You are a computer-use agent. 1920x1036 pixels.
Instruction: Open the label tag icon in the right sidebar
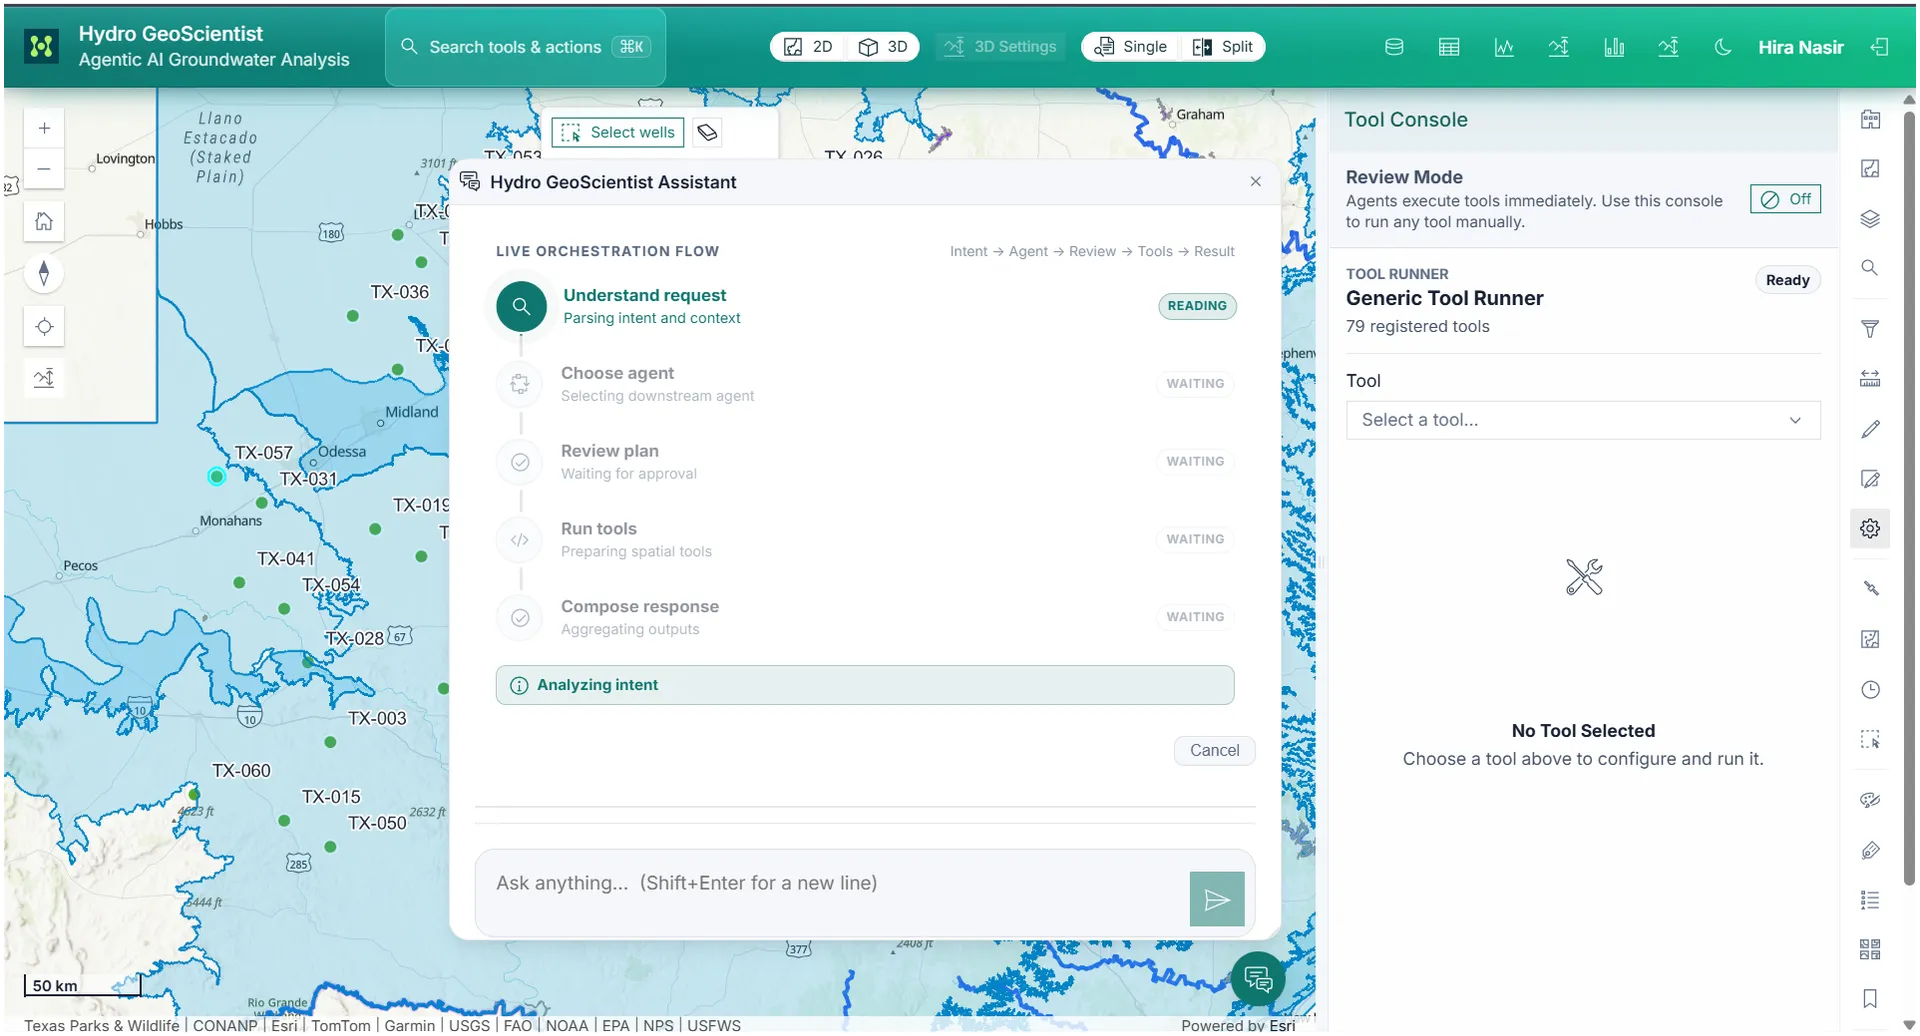click(x=1870, y=850)
